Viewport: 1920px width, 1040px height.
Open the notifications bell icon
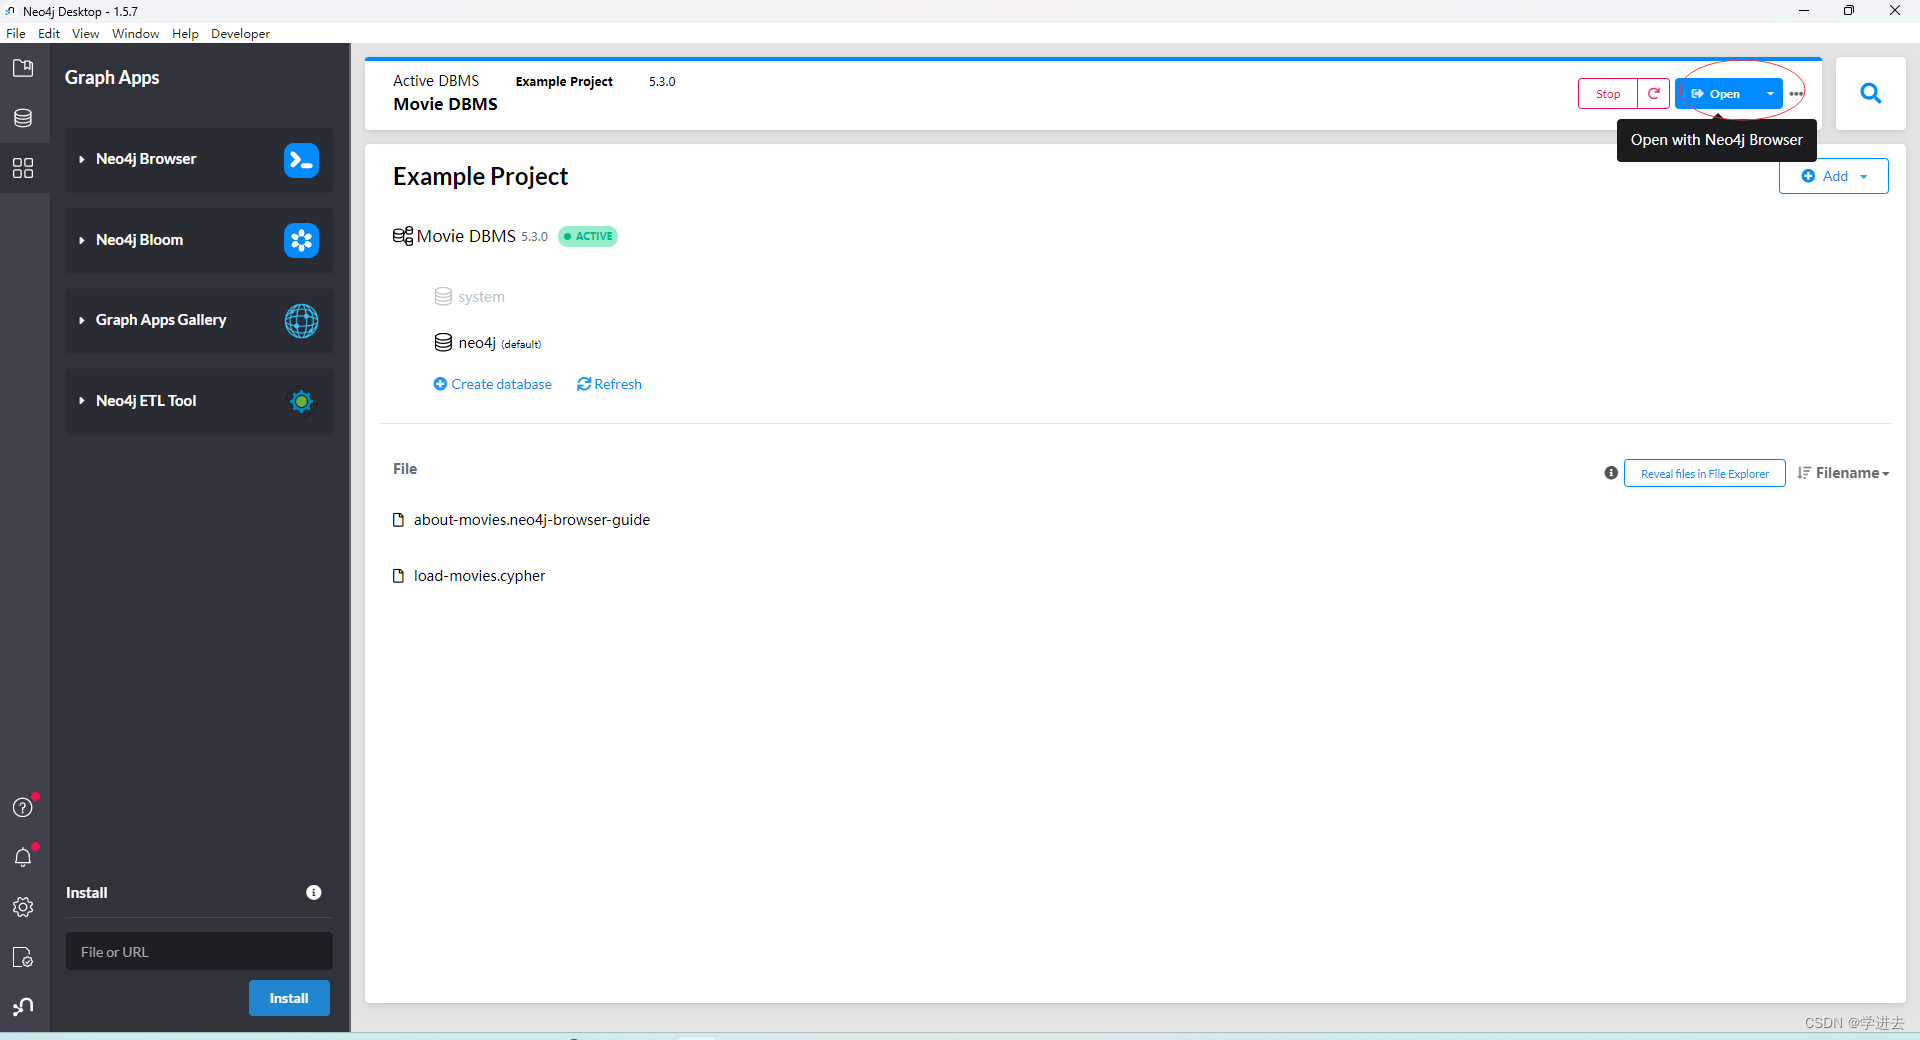(x=23, y=857)
